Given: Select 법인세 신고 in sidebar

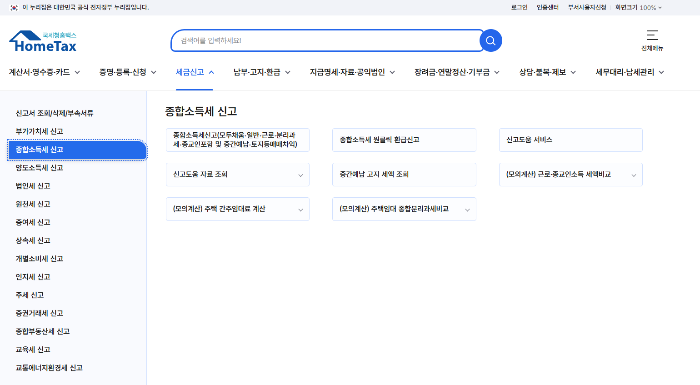Looking at the screenshot, I should click(33, 186).
